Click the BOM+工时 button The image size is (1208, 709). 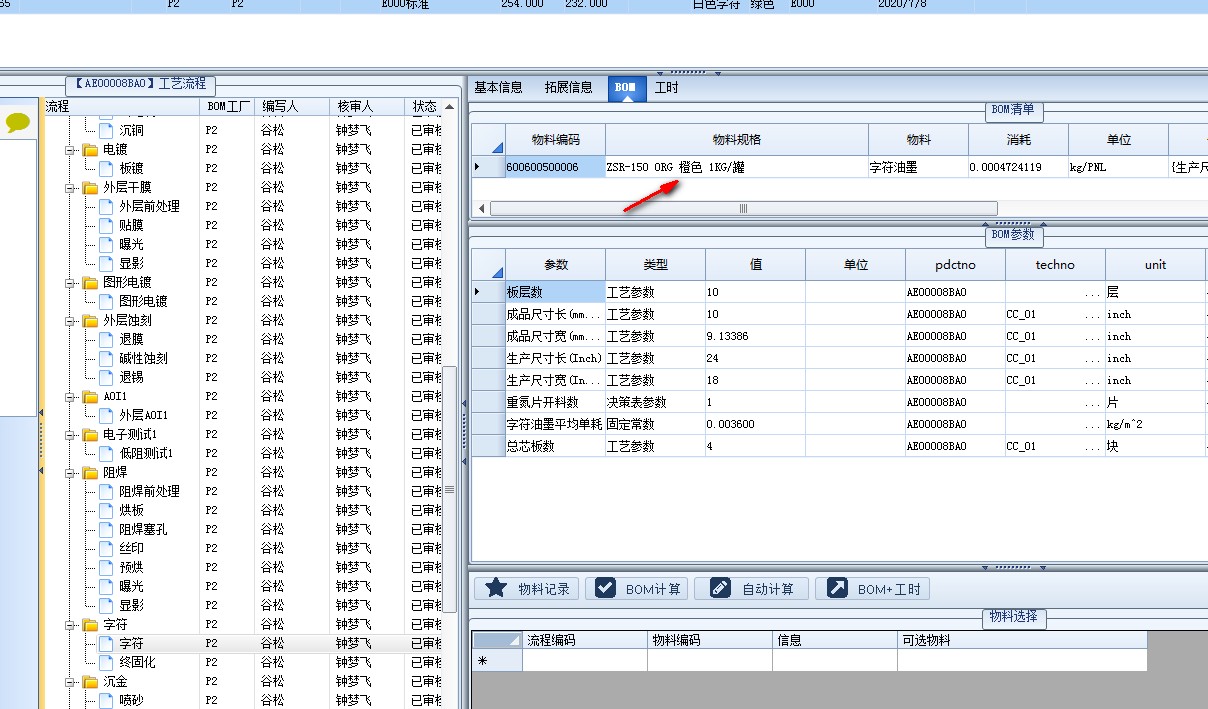point(872,588)
